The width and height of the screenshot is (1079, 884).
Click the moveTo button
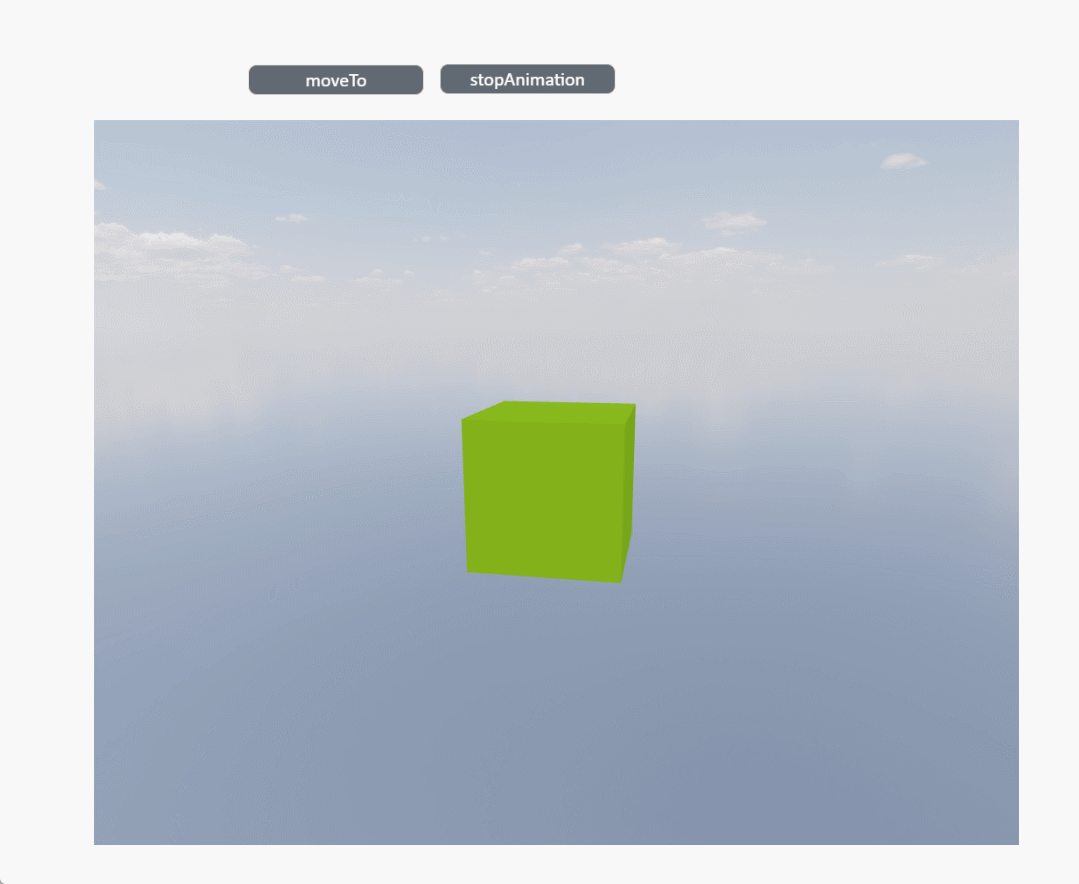pos(336,80)
